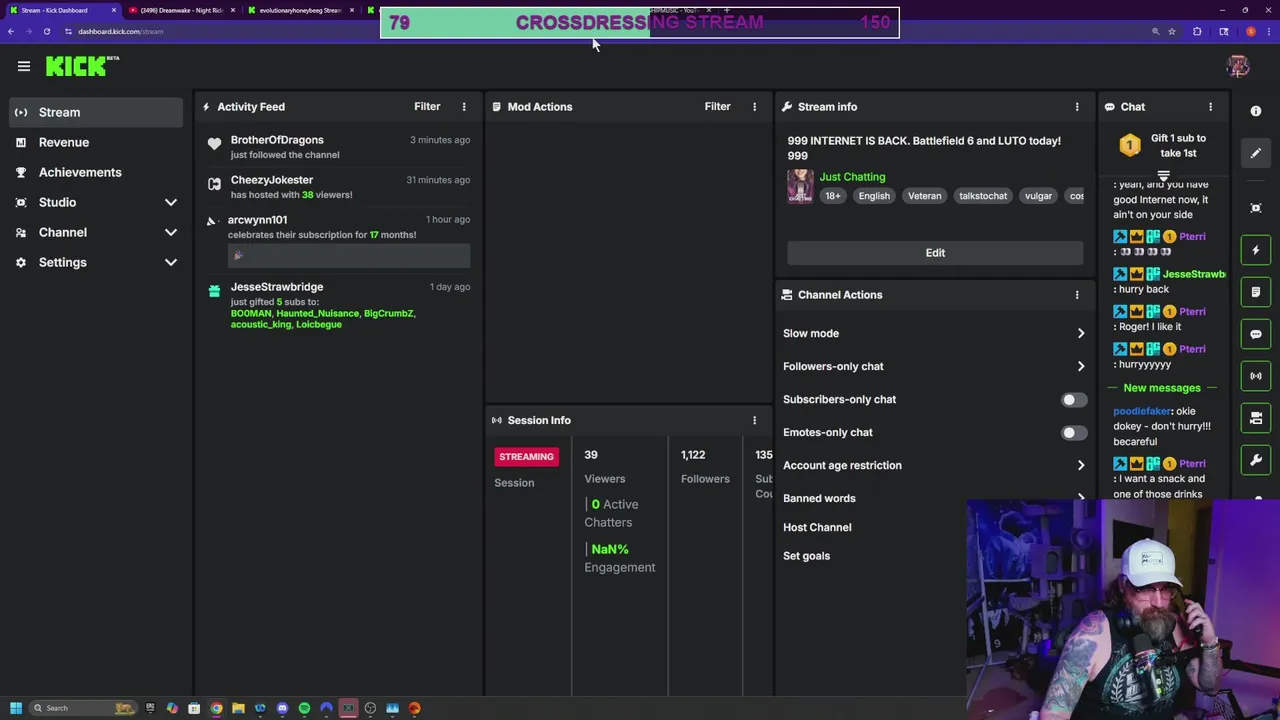The height and width of the screenshot is (720, 1280).
Task: Switch to evolutionaryhoneybeeg Stream browser tab
Action: point(300,10)
